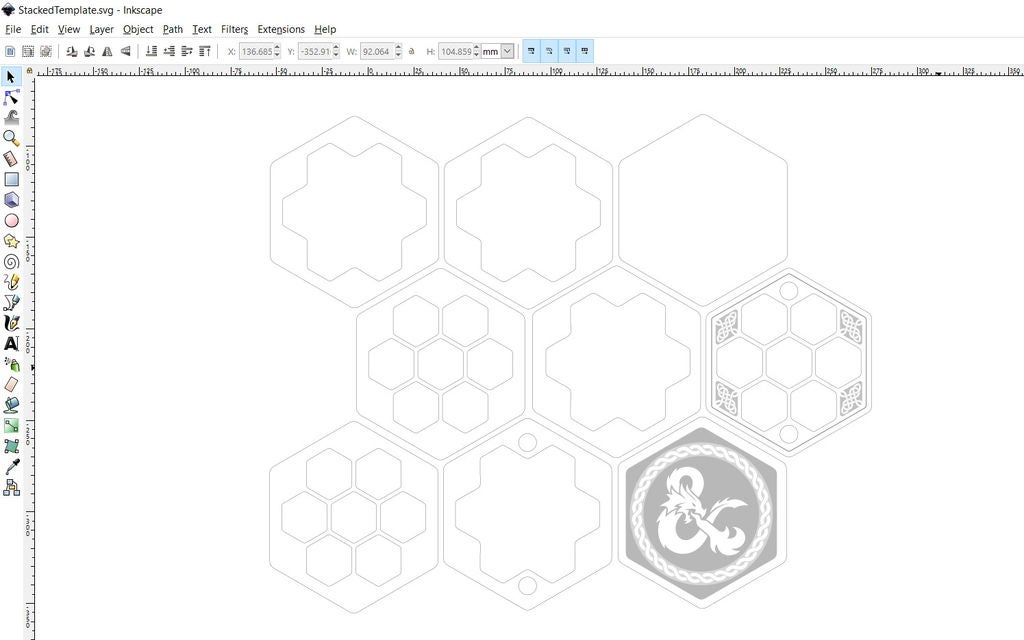Screen dimensions: 1024x640
Task: Open the Help menu
Action: click(325, 29)
